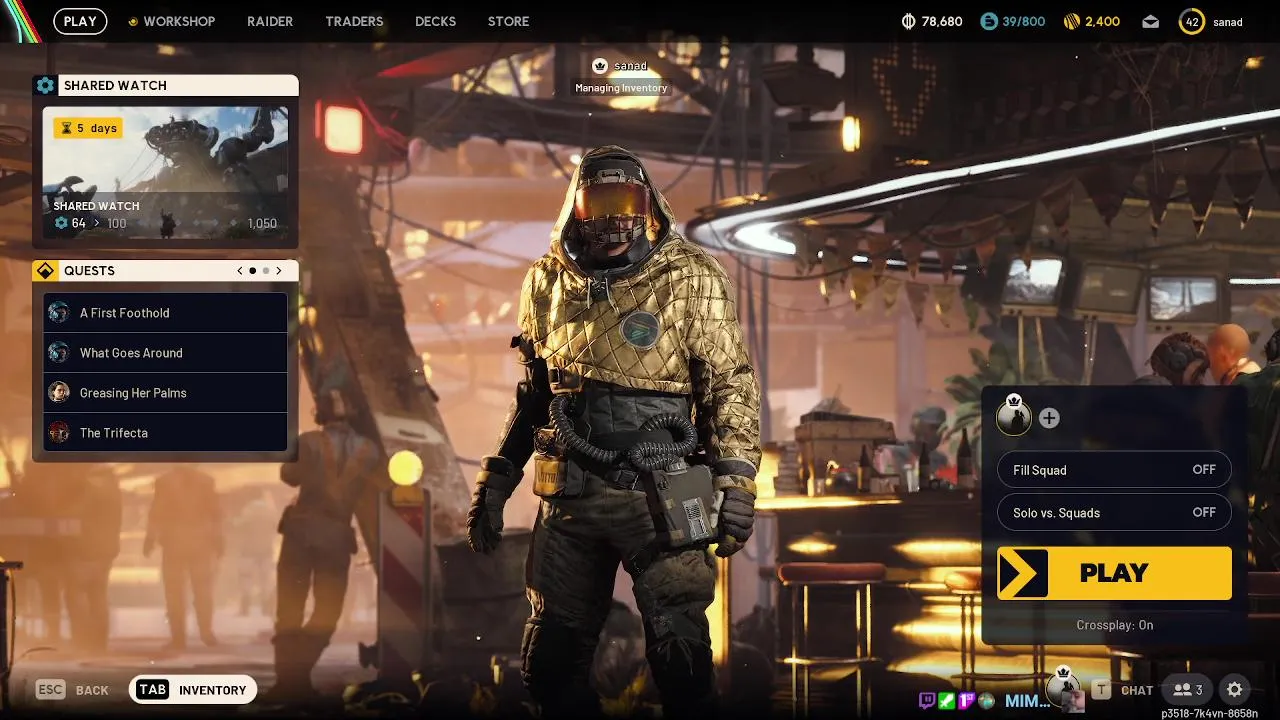Click the Shared Watch gear icon
This screenshot has height=720, width=1280.
45,85
